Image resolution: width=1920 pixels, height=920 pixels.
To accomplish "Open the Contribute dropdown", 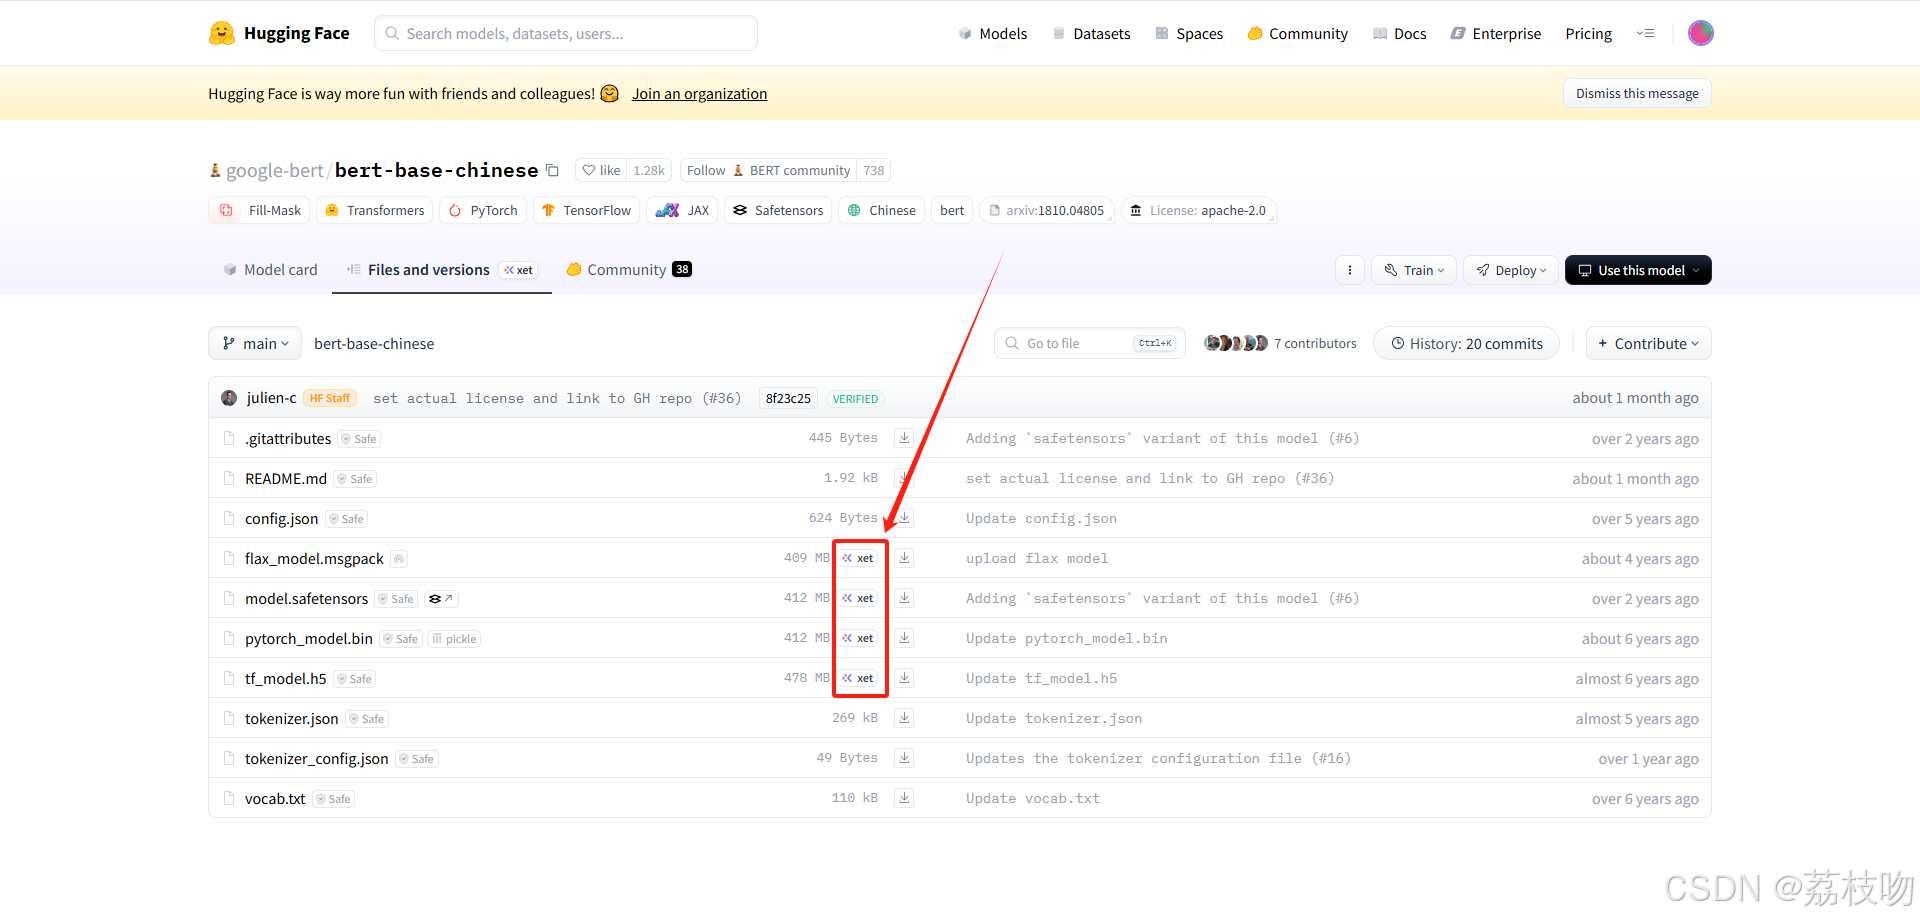I will [1648, 343].
